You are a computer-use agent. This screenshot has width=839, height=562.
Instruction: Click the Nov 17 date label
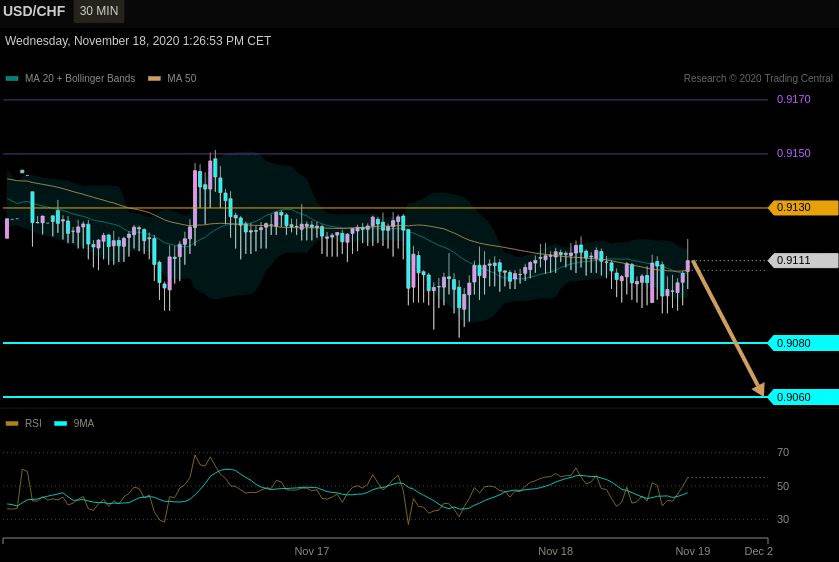coord(311,551)
